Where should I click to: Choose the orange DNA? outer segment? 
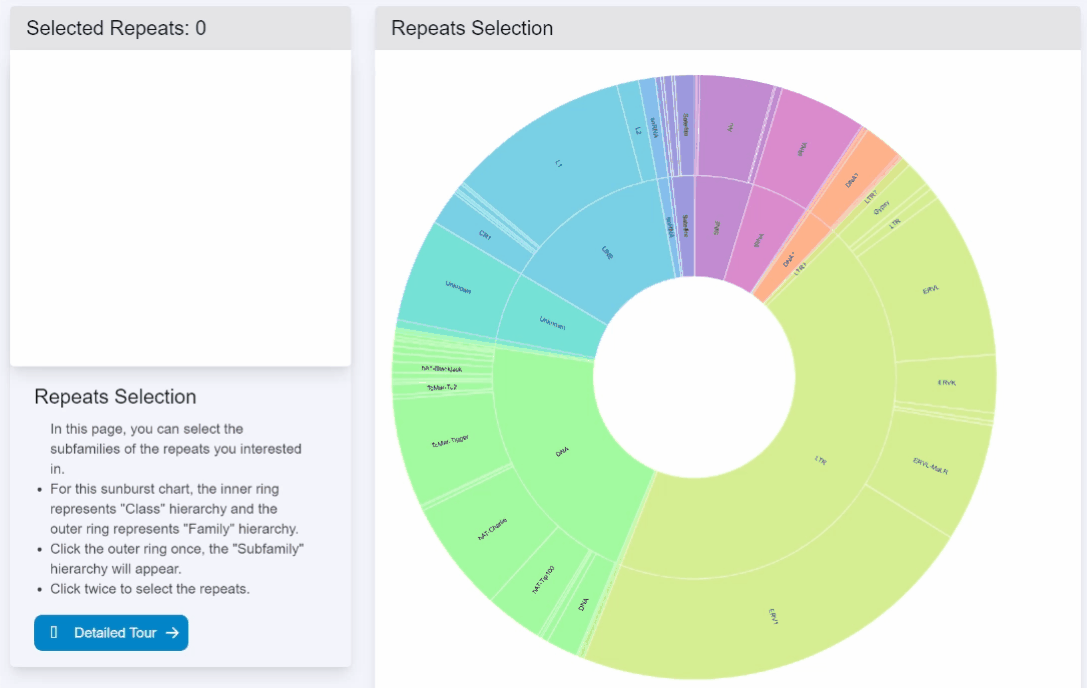pos(852,180)
